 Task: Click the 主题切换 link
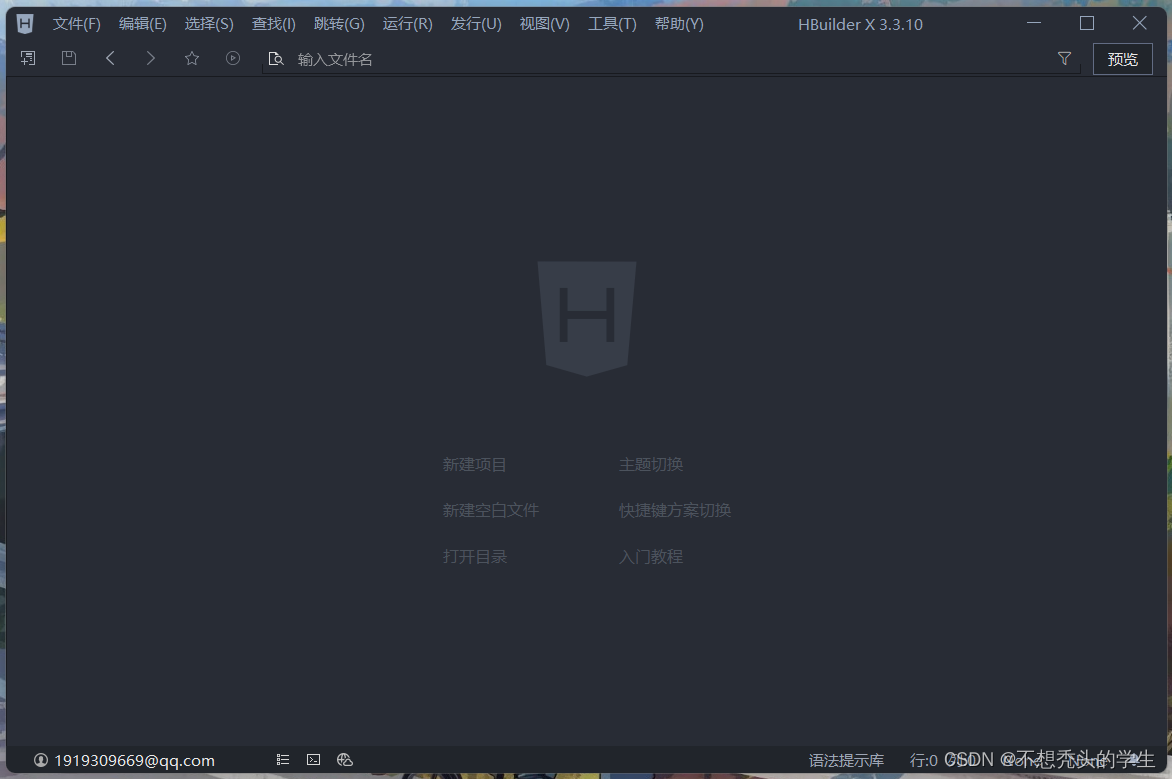click(x=651, y=464)
